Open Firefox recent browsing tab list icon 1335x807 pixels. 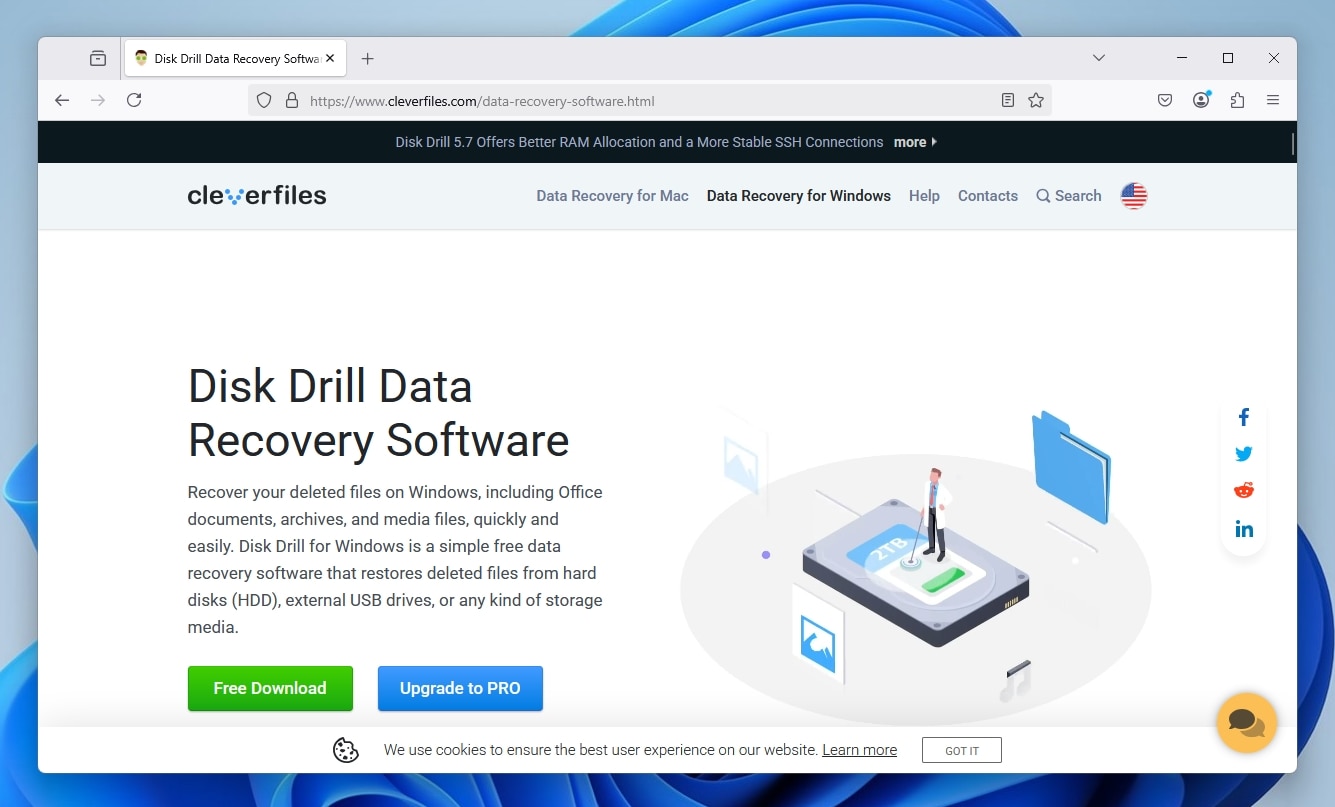(x=98, y=58)
